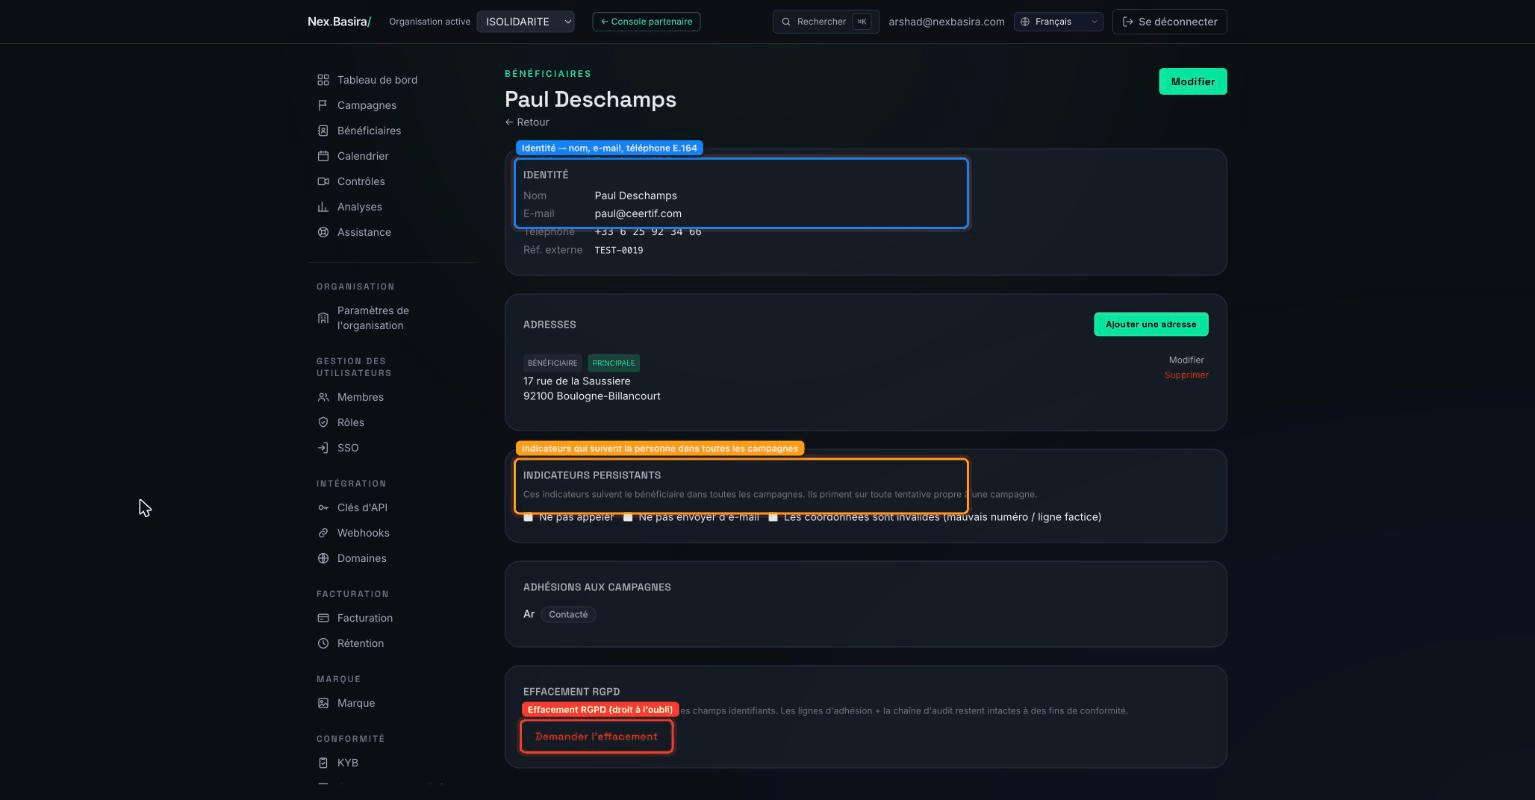Click the KYB clipboard icon
The width and height of the screenshot is (1535, 800).
click(x=323, y=763)
